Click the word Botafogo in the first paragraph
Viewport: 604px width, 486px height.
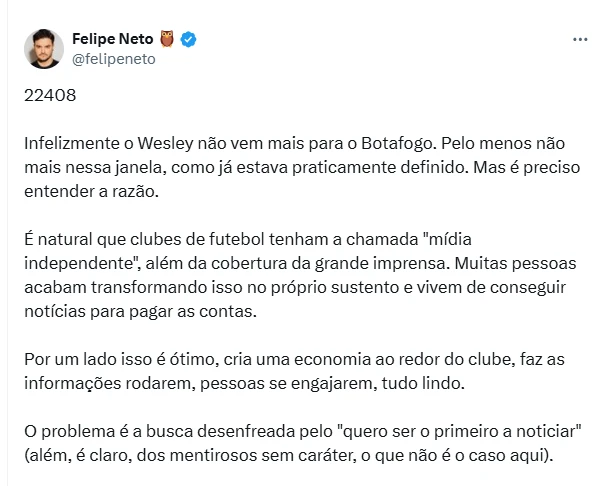399,144
